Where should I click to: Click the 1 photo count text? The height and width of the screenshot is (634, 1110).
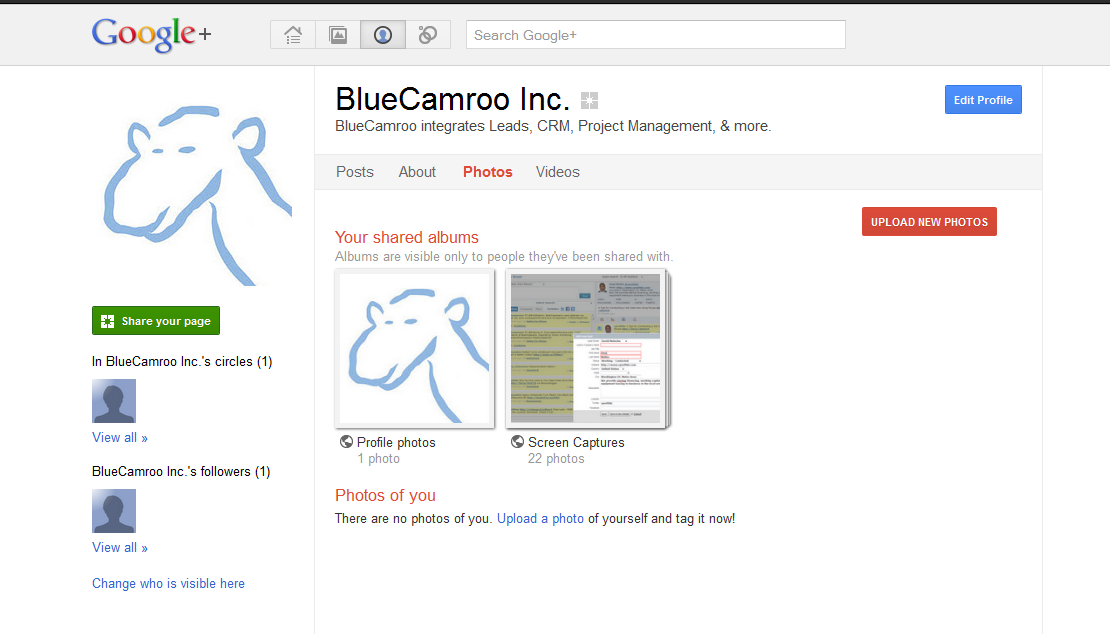379,459
